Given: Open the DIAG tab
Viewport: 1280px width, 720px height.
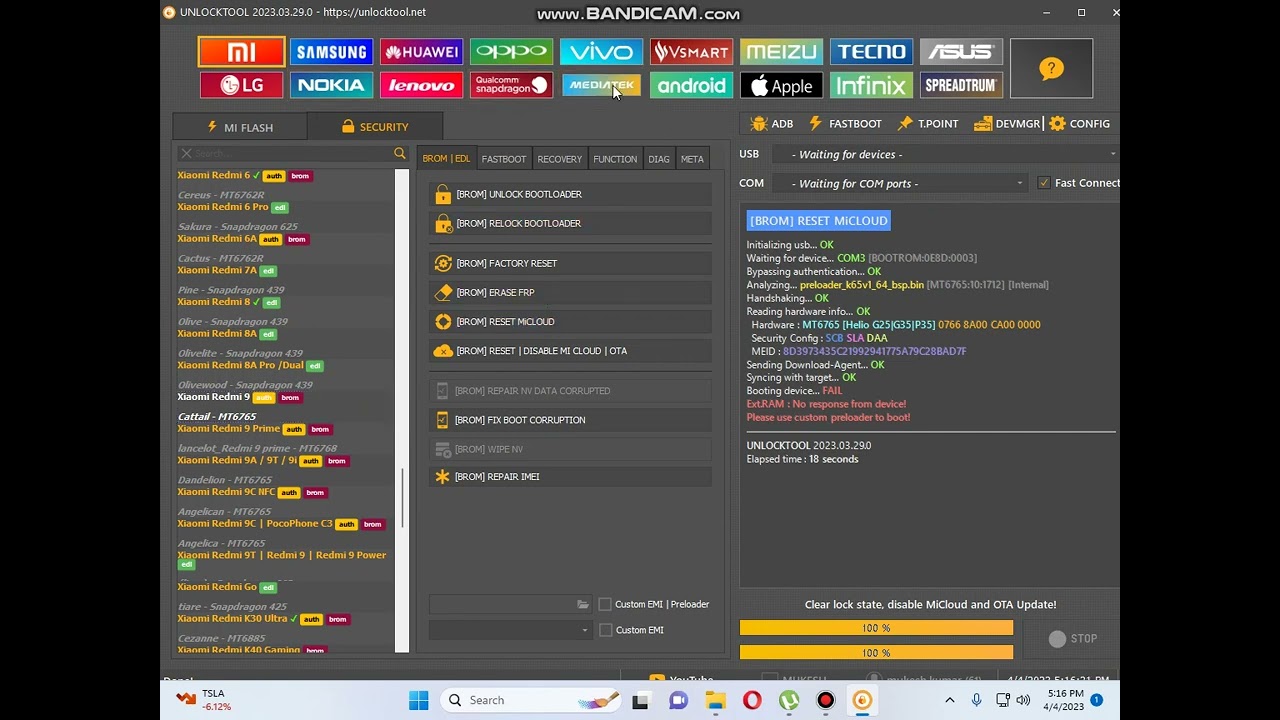Looking at the screenshot, I should pyautogui.click(x=659, y=159).
